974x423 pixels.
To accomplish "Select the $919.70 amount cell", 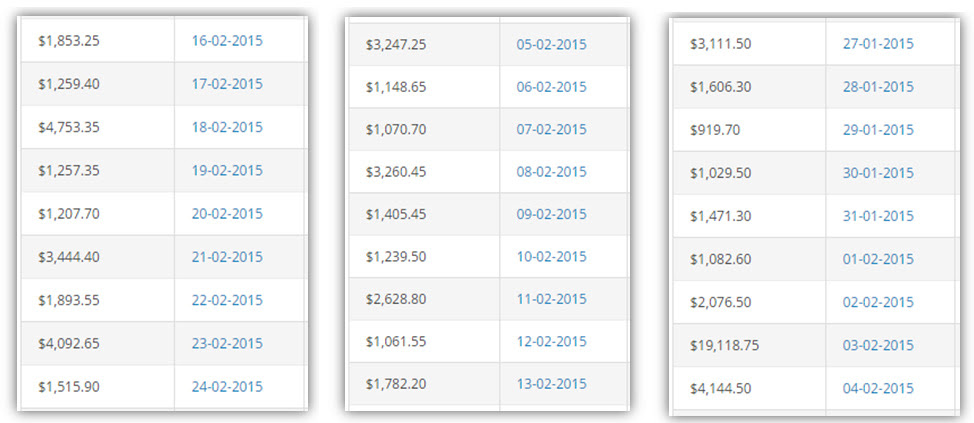I will click(x=749, y=130).
